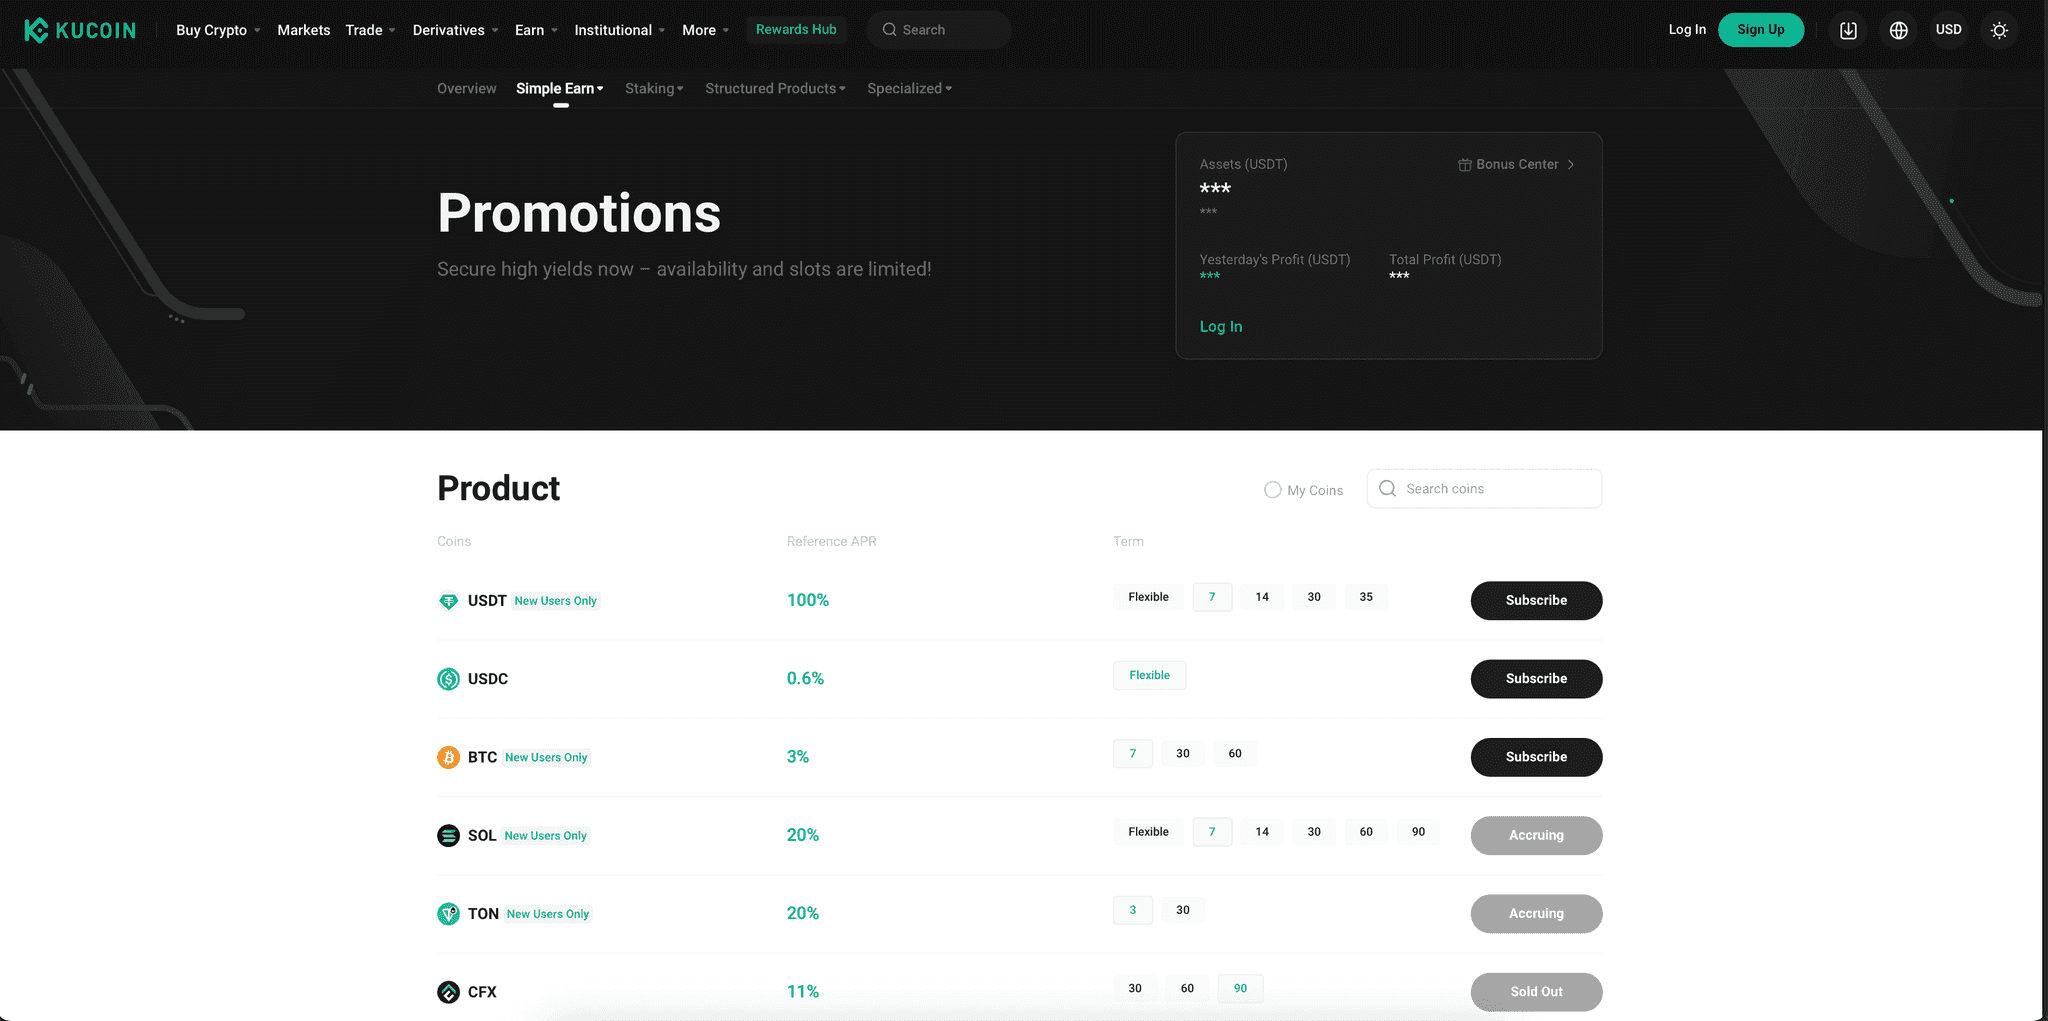Click the USD currency selector
The image size is (2048, 1021).
[1949, 29]
